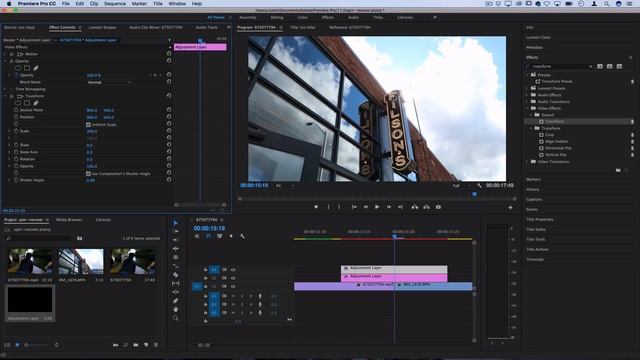Image resolution: width=640 pixels, height=360 pixels.
Task: Toggle animation stopwatch for Anchor Point
Action: [16, 110]
